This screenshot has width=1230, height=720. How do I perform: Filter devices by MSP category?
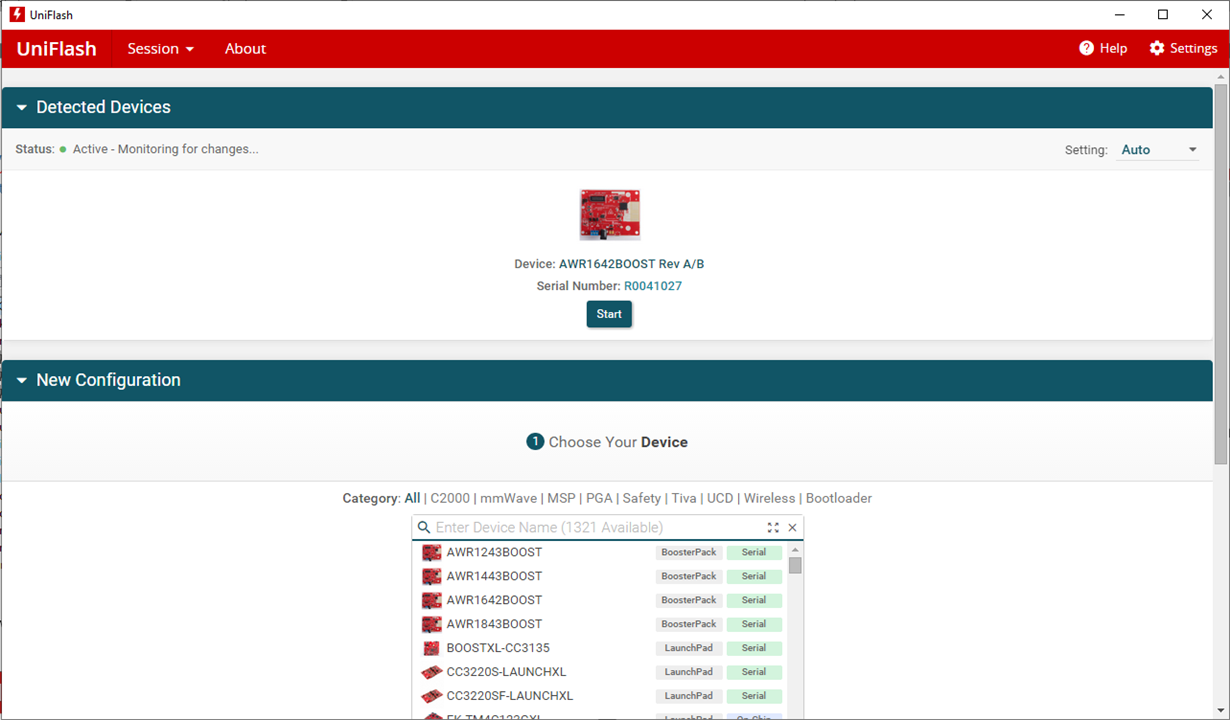point(561,498)
